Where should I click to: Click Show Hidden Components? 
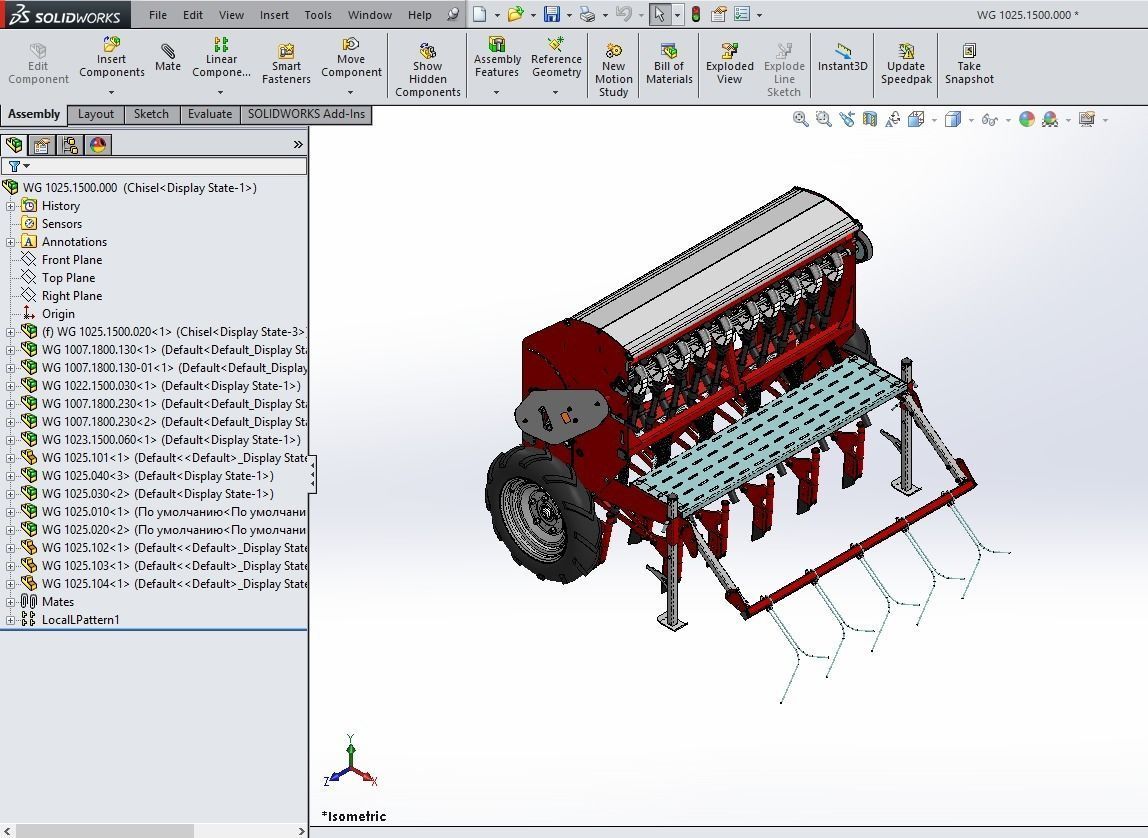(428, 70)
